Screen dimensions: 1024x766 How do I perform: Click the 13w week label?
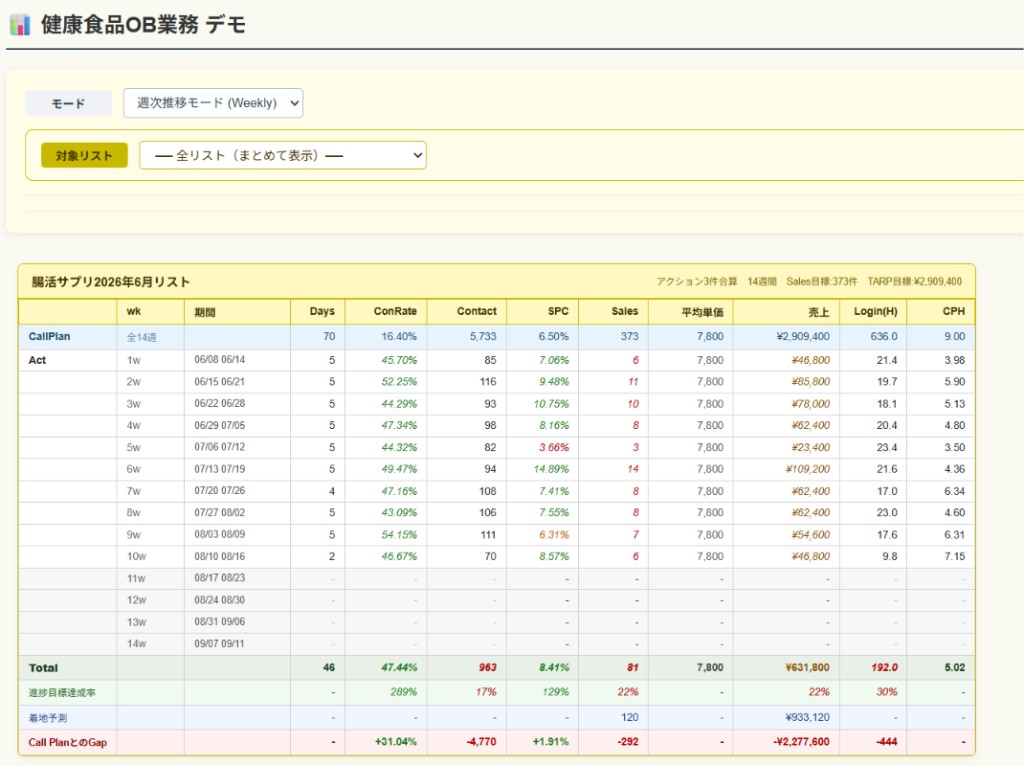[x=136, y=622]
